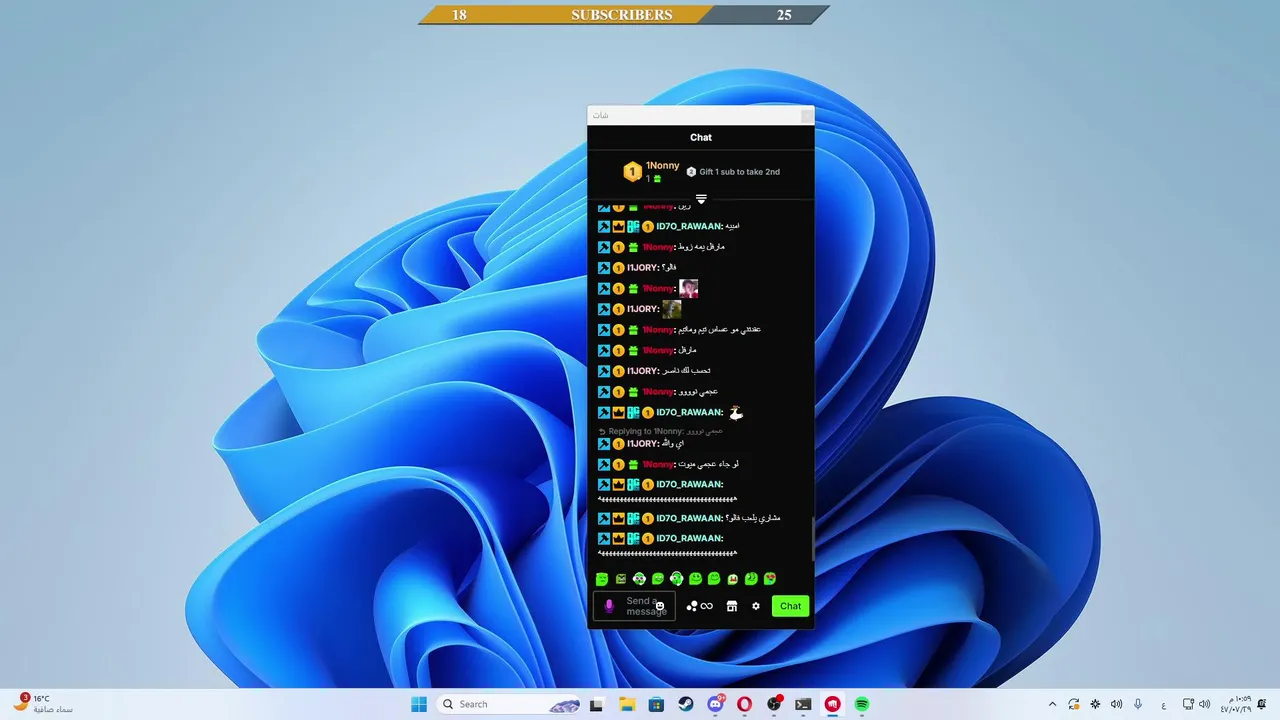This screenshot has height=720, width=1280.
Task: Switch keyboard language indicator ع
Action: coord(1164,704)
